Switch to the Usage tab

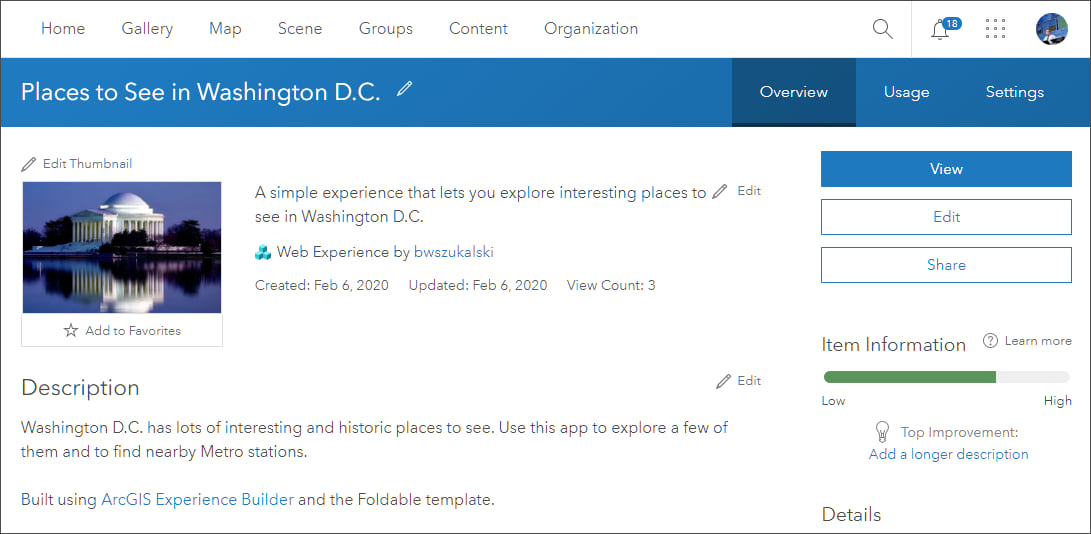click(x=906, y=92)
